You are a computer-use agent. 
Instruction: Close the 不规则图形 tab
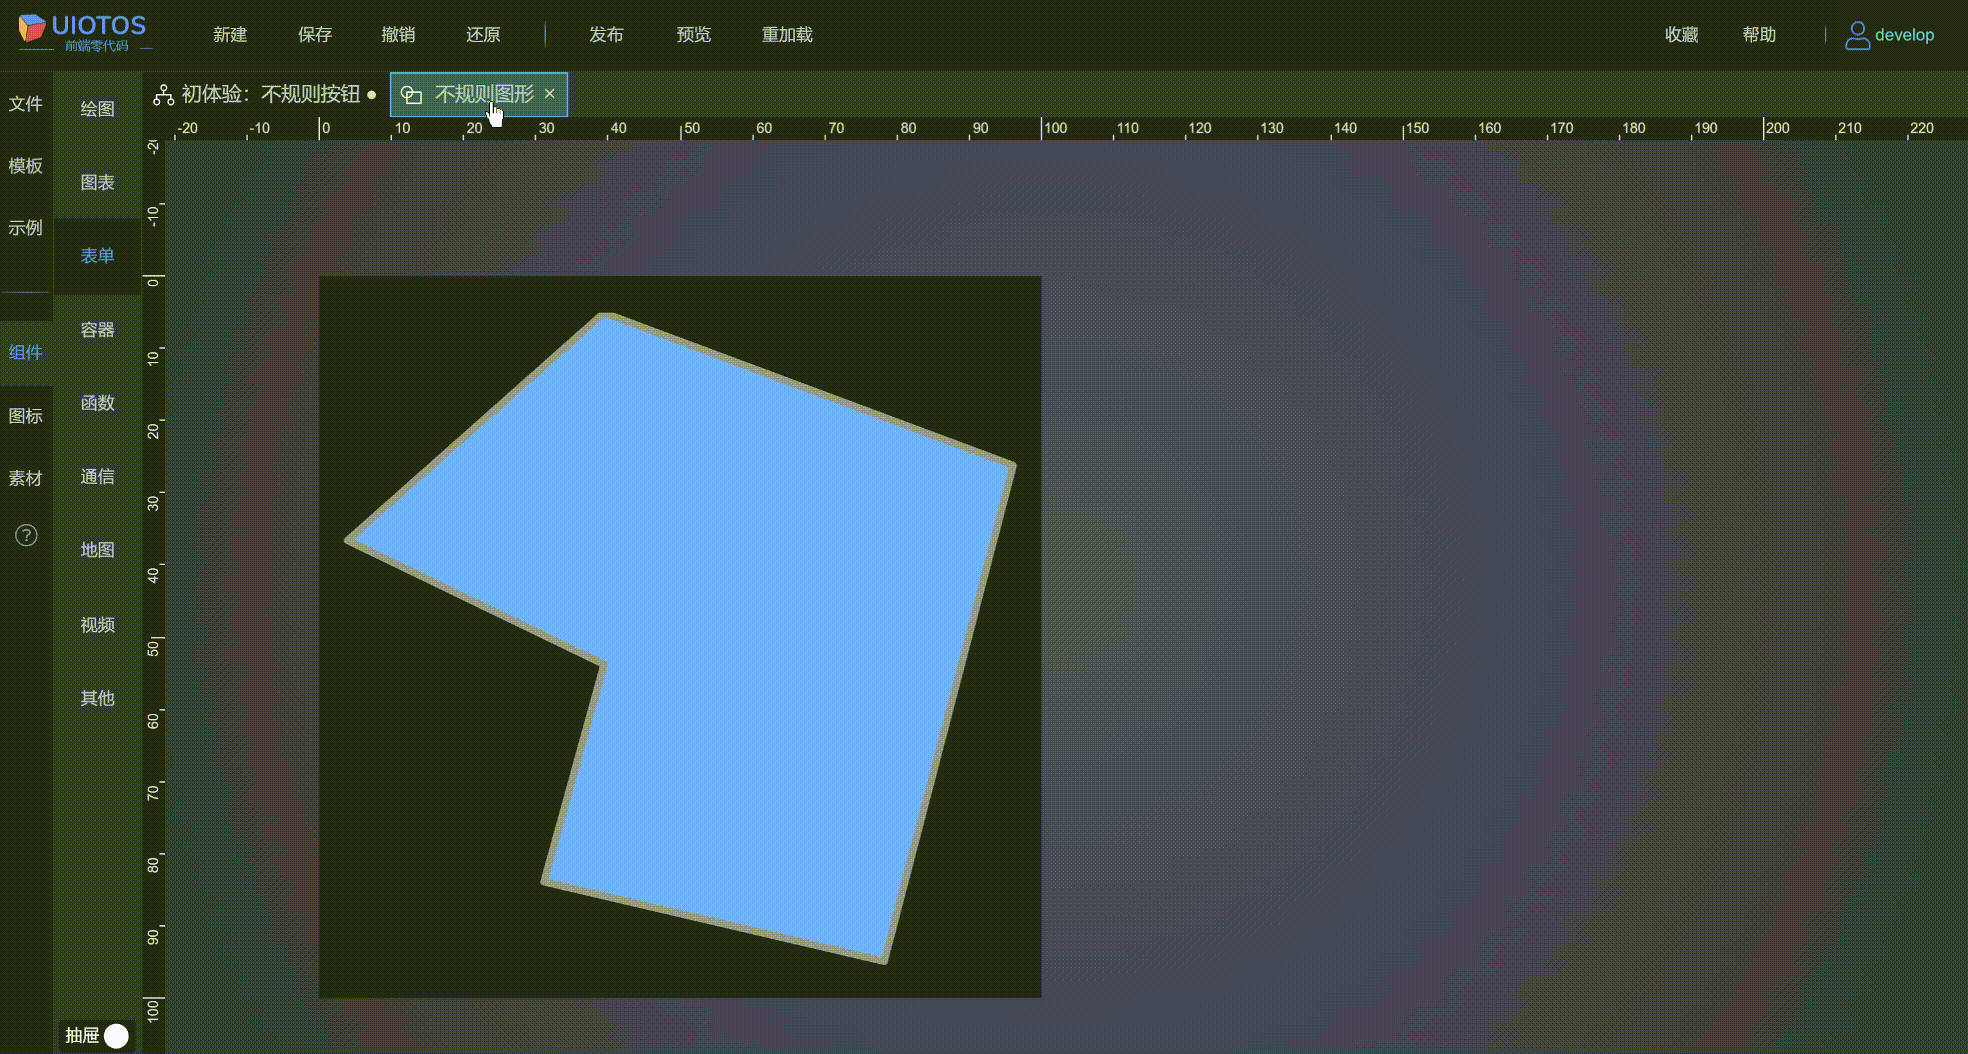[x=550, y=94]
